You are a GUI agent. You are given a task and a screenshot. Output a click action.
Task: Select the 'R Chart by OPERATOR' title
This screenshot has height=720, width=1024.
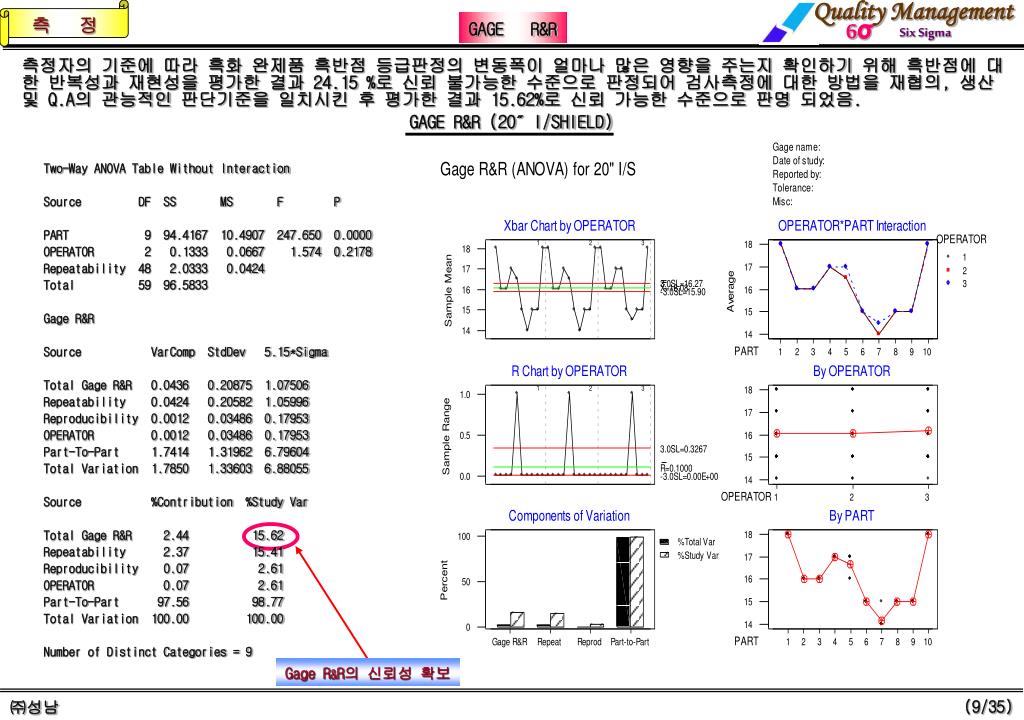pos(569,371)
